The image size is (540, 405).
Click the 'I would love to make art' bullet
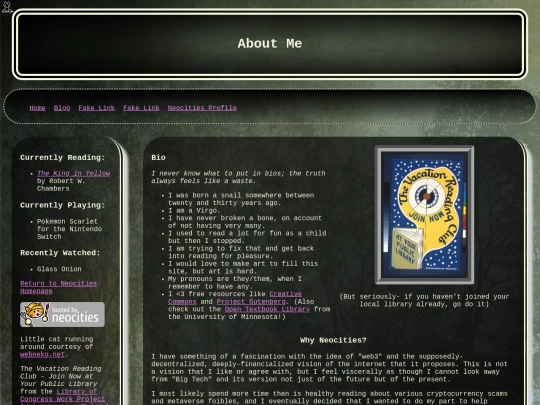(243, 267)
